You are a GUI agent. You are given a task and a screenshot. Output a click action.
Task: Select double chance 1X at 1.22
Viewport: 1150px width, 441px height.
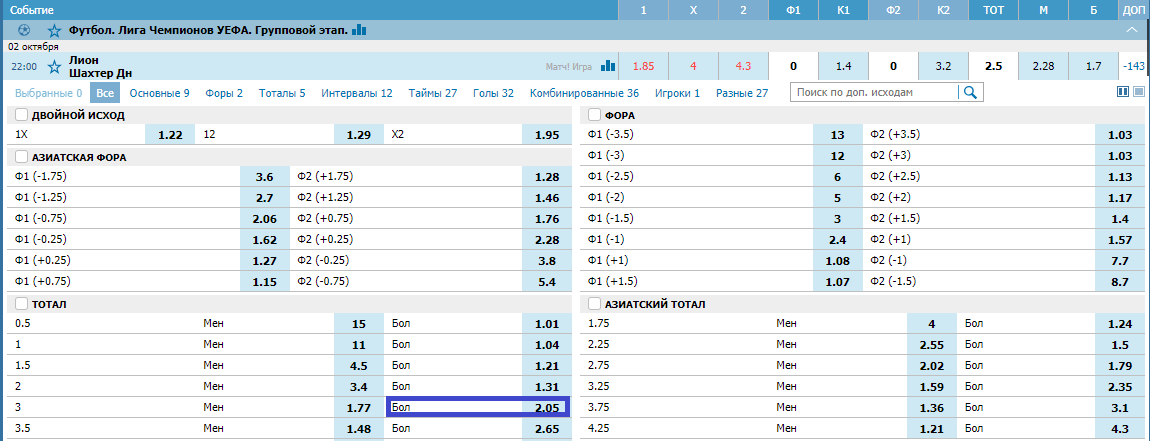click(170, 135)
